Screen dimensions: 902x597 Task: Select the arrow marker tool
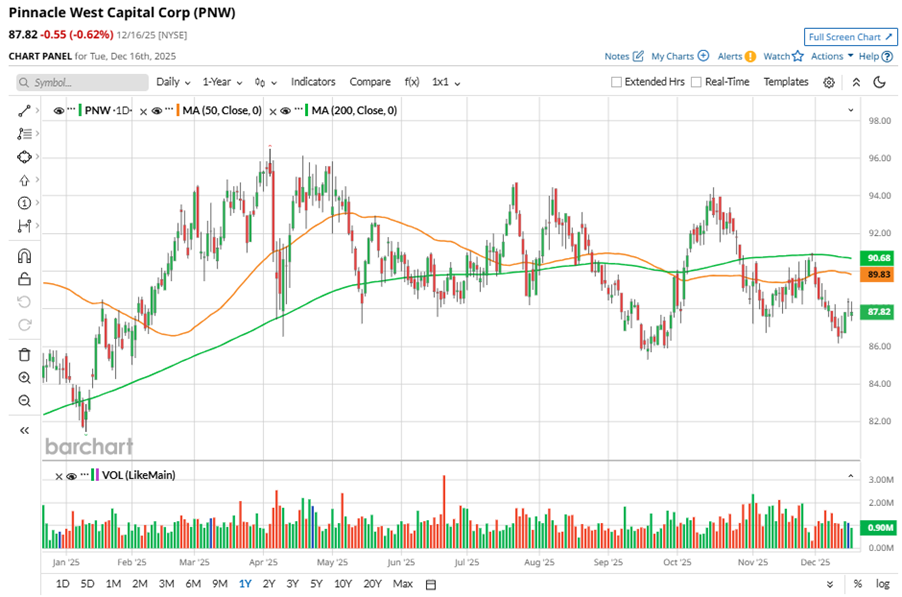click(x=24, y=180)
